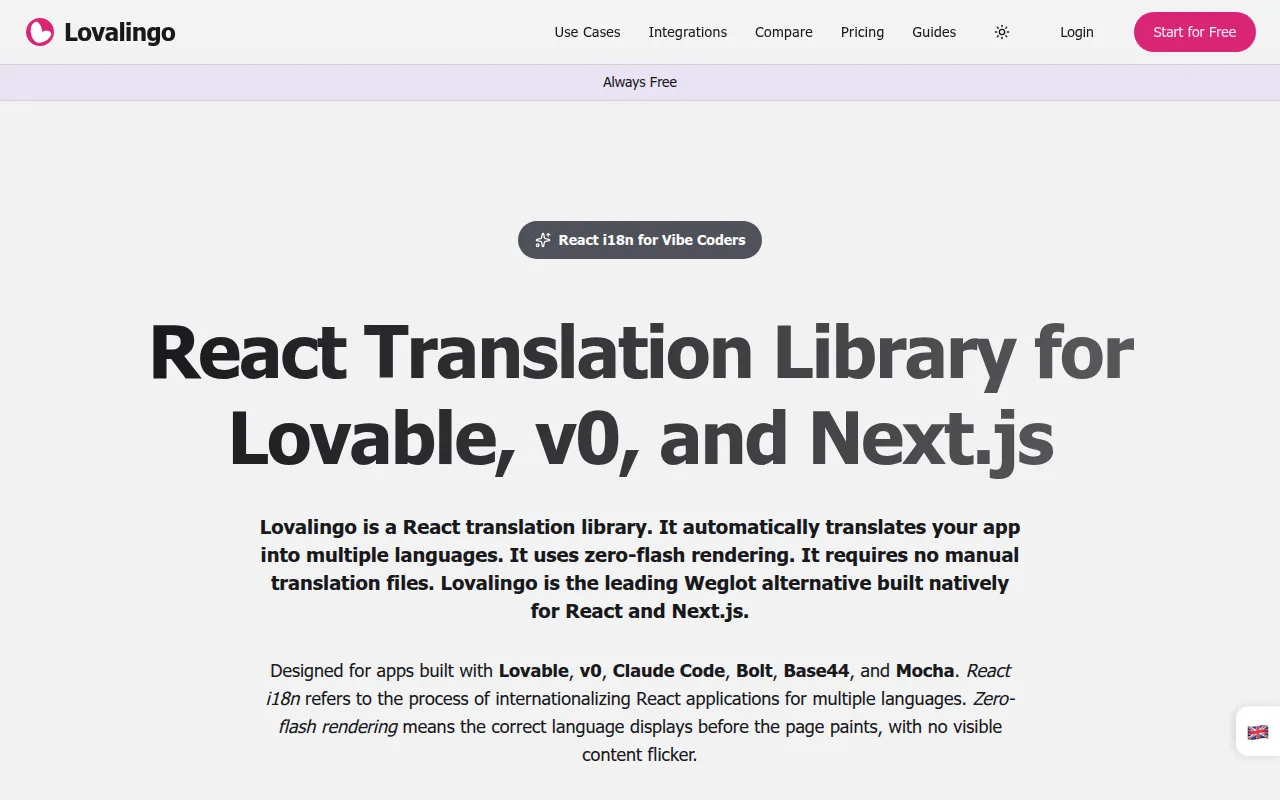
Task: Open the Integrations menu
Action: 688,32
